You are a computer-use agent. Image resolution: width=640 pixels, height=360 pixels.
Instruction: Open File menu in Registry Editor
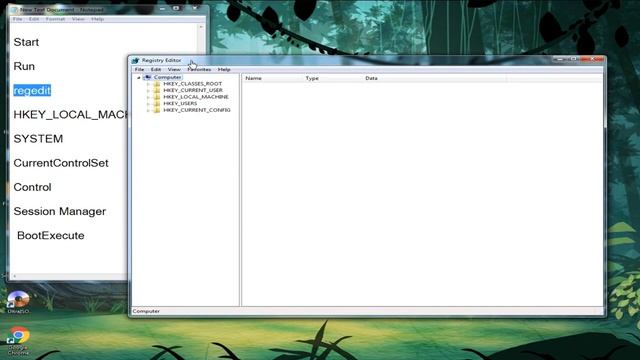pyautogui.click(x=139, y=69)
